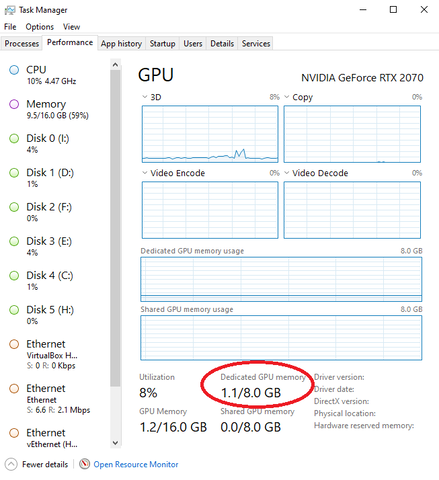Click the Physical location label
The width and height of the screenshot is (439, 480).
click(345, 414)
